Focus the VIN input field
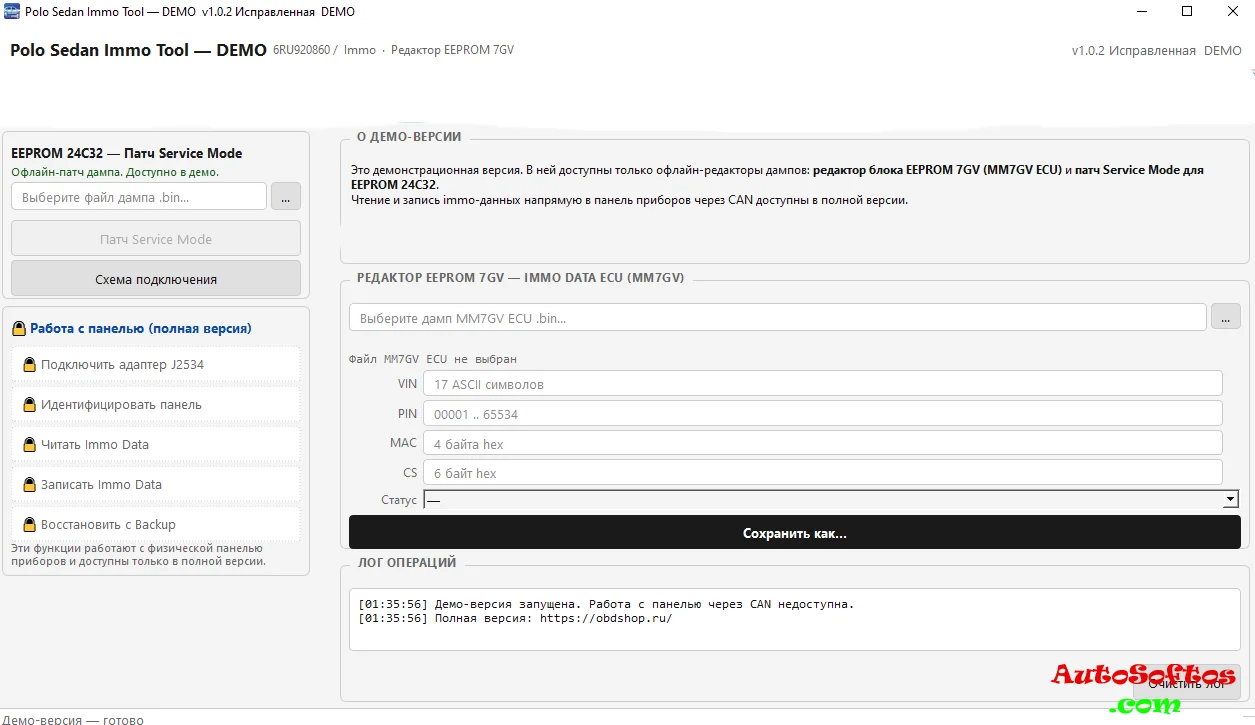1255x725 pixels. pos(822,384)
